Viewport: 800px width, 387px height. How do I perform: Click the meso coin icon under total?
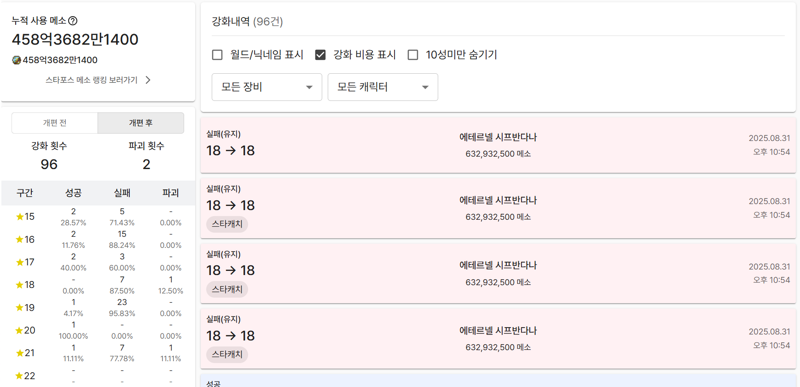click(16, 60)
